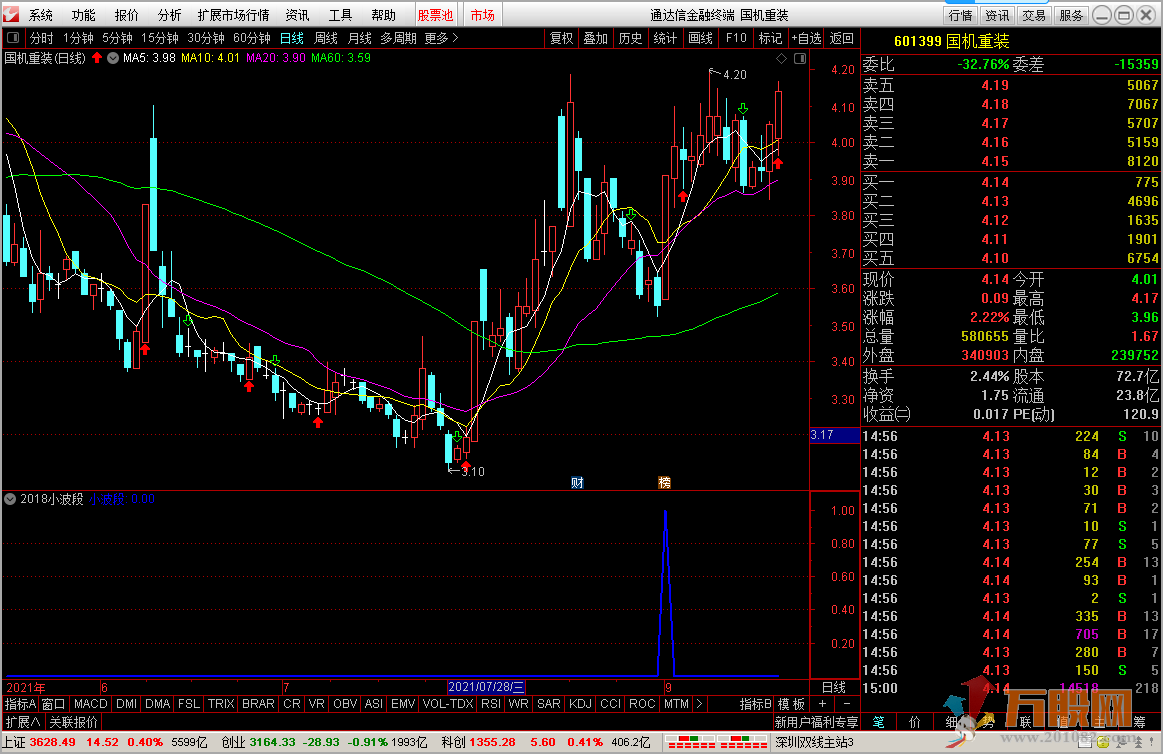Image resolution: width=1163 pixels, height=754 pixels.
Task: Click the 上证 index value 3628.49
Action: tap(53, 742)
